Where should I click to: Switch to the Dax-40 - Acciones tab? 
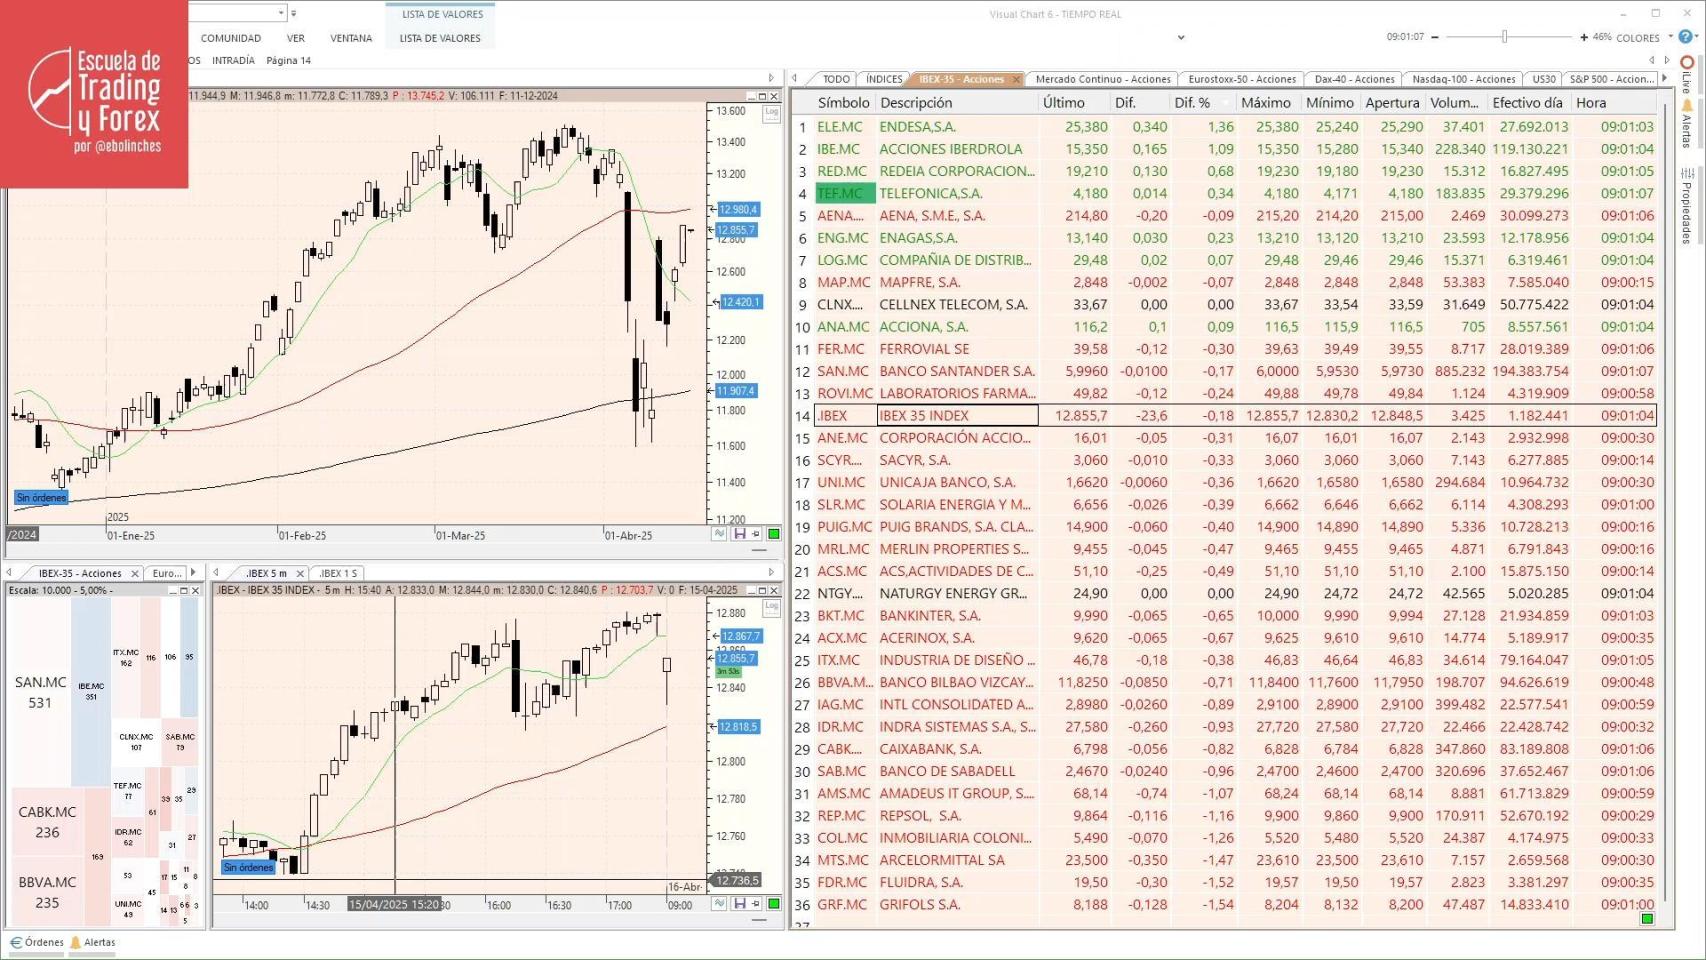click(1354, 79)
